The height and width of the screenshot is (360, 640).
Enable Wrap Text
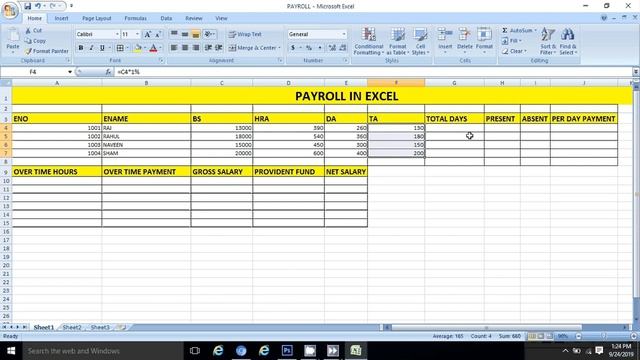[x=245, y=34]
